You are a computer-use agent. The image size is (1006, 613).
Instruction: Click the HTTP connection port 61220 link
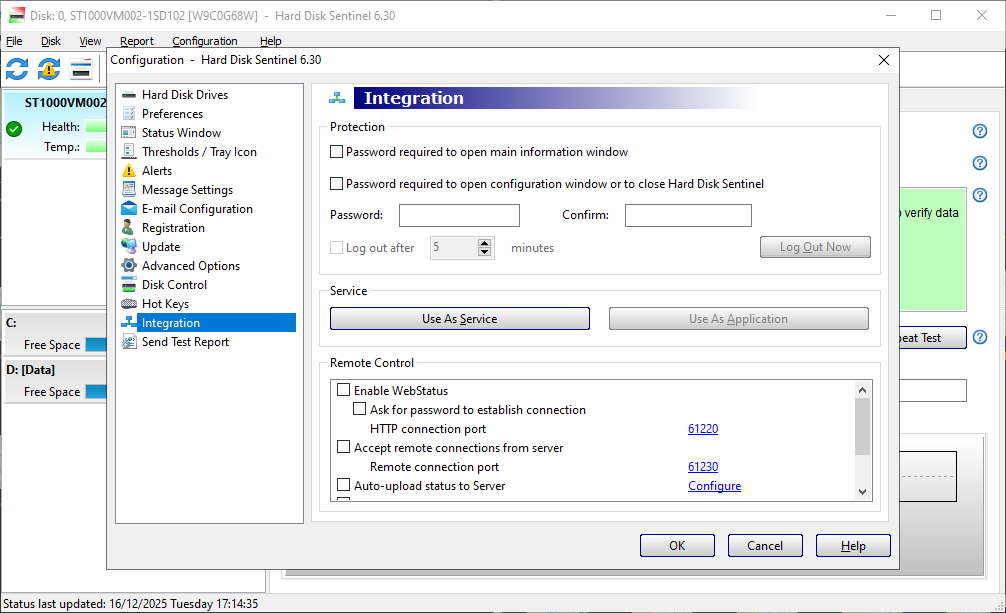[x=703, y=429]
